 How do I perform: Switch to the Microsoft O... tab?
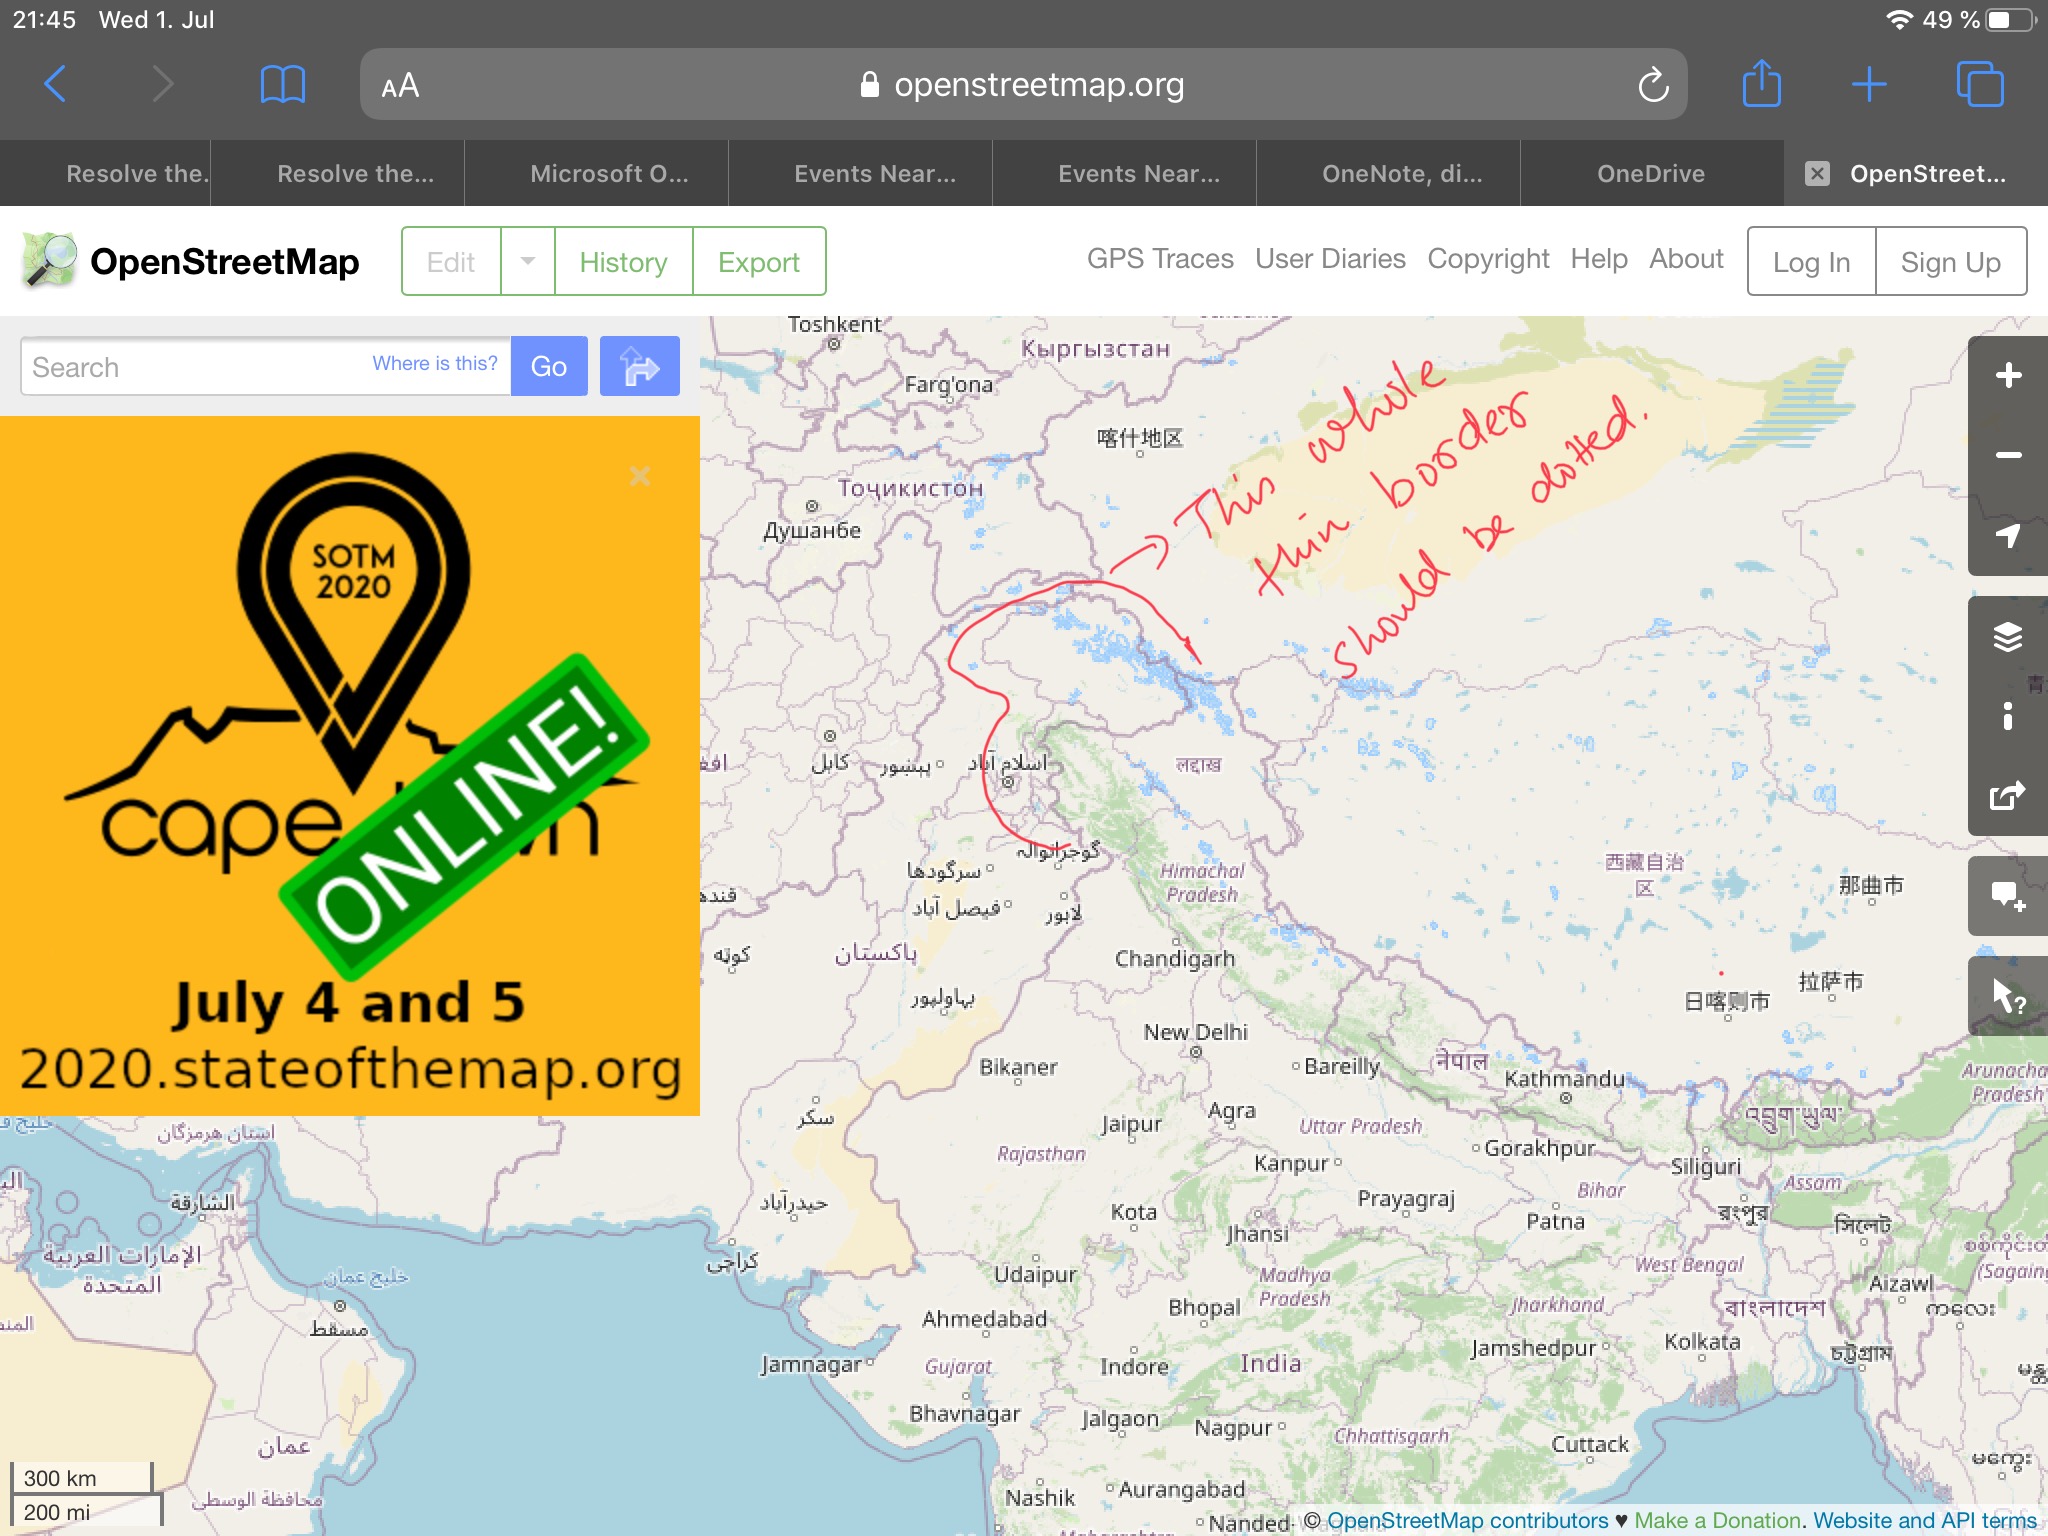coord(597,173)
